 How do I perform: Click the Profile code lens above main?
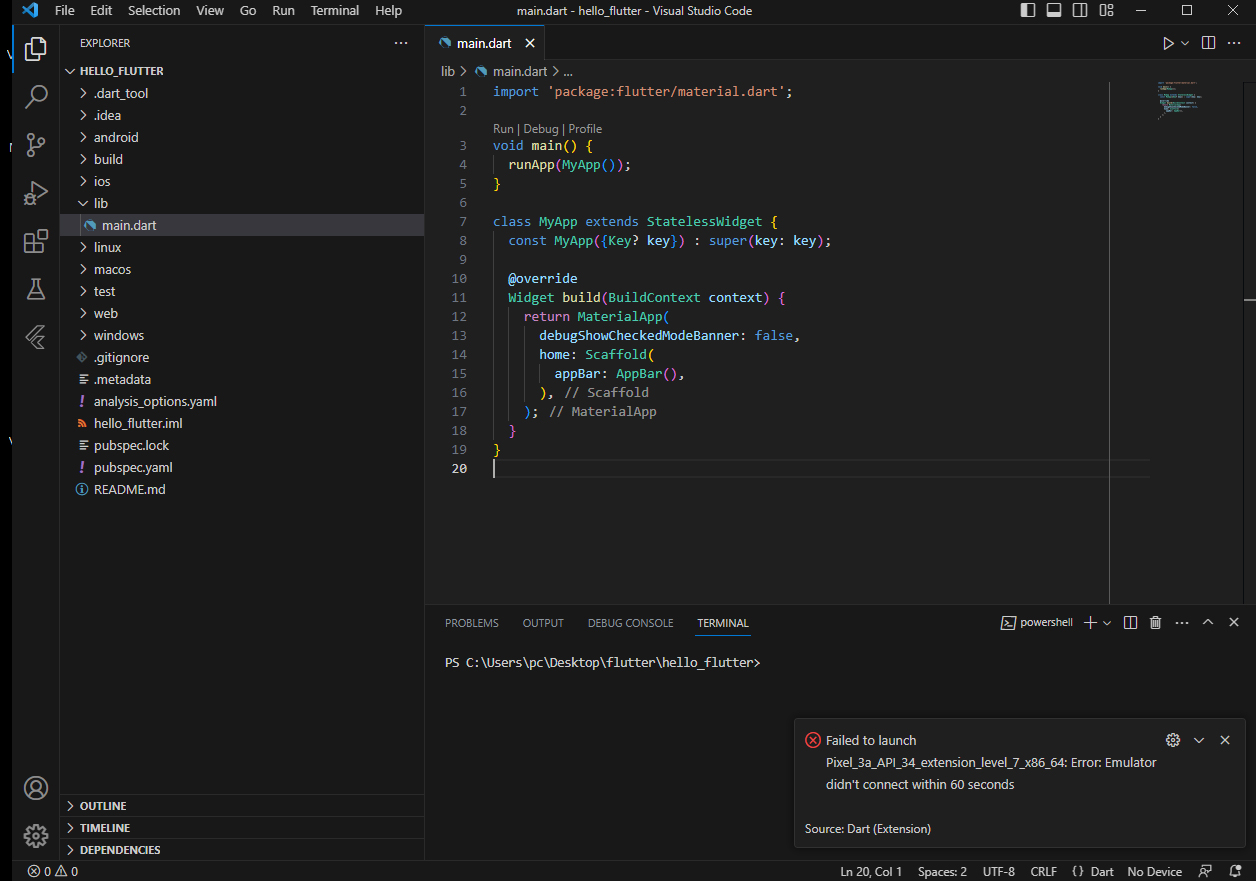585,129
